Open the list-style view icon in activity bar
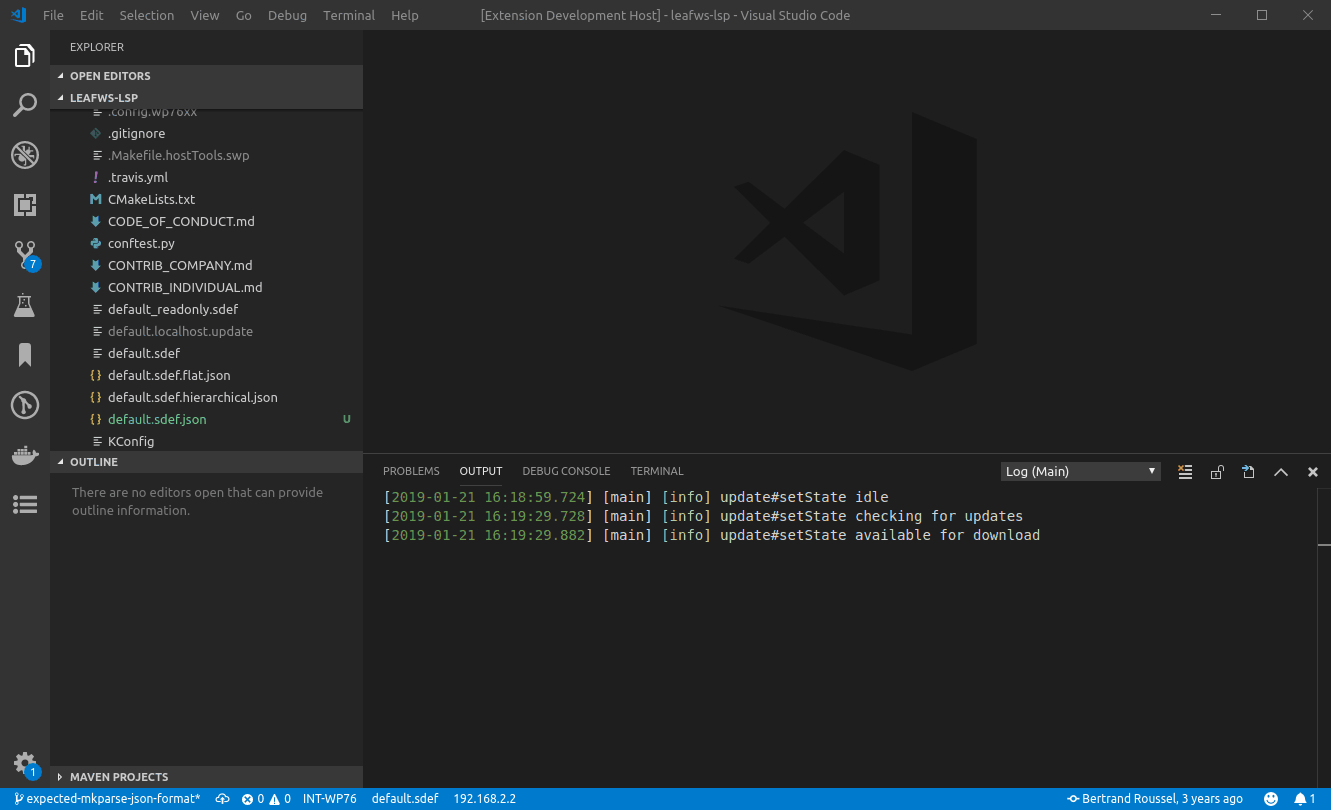This screenshot has height=810, width=1331. [x=25, y=505]
